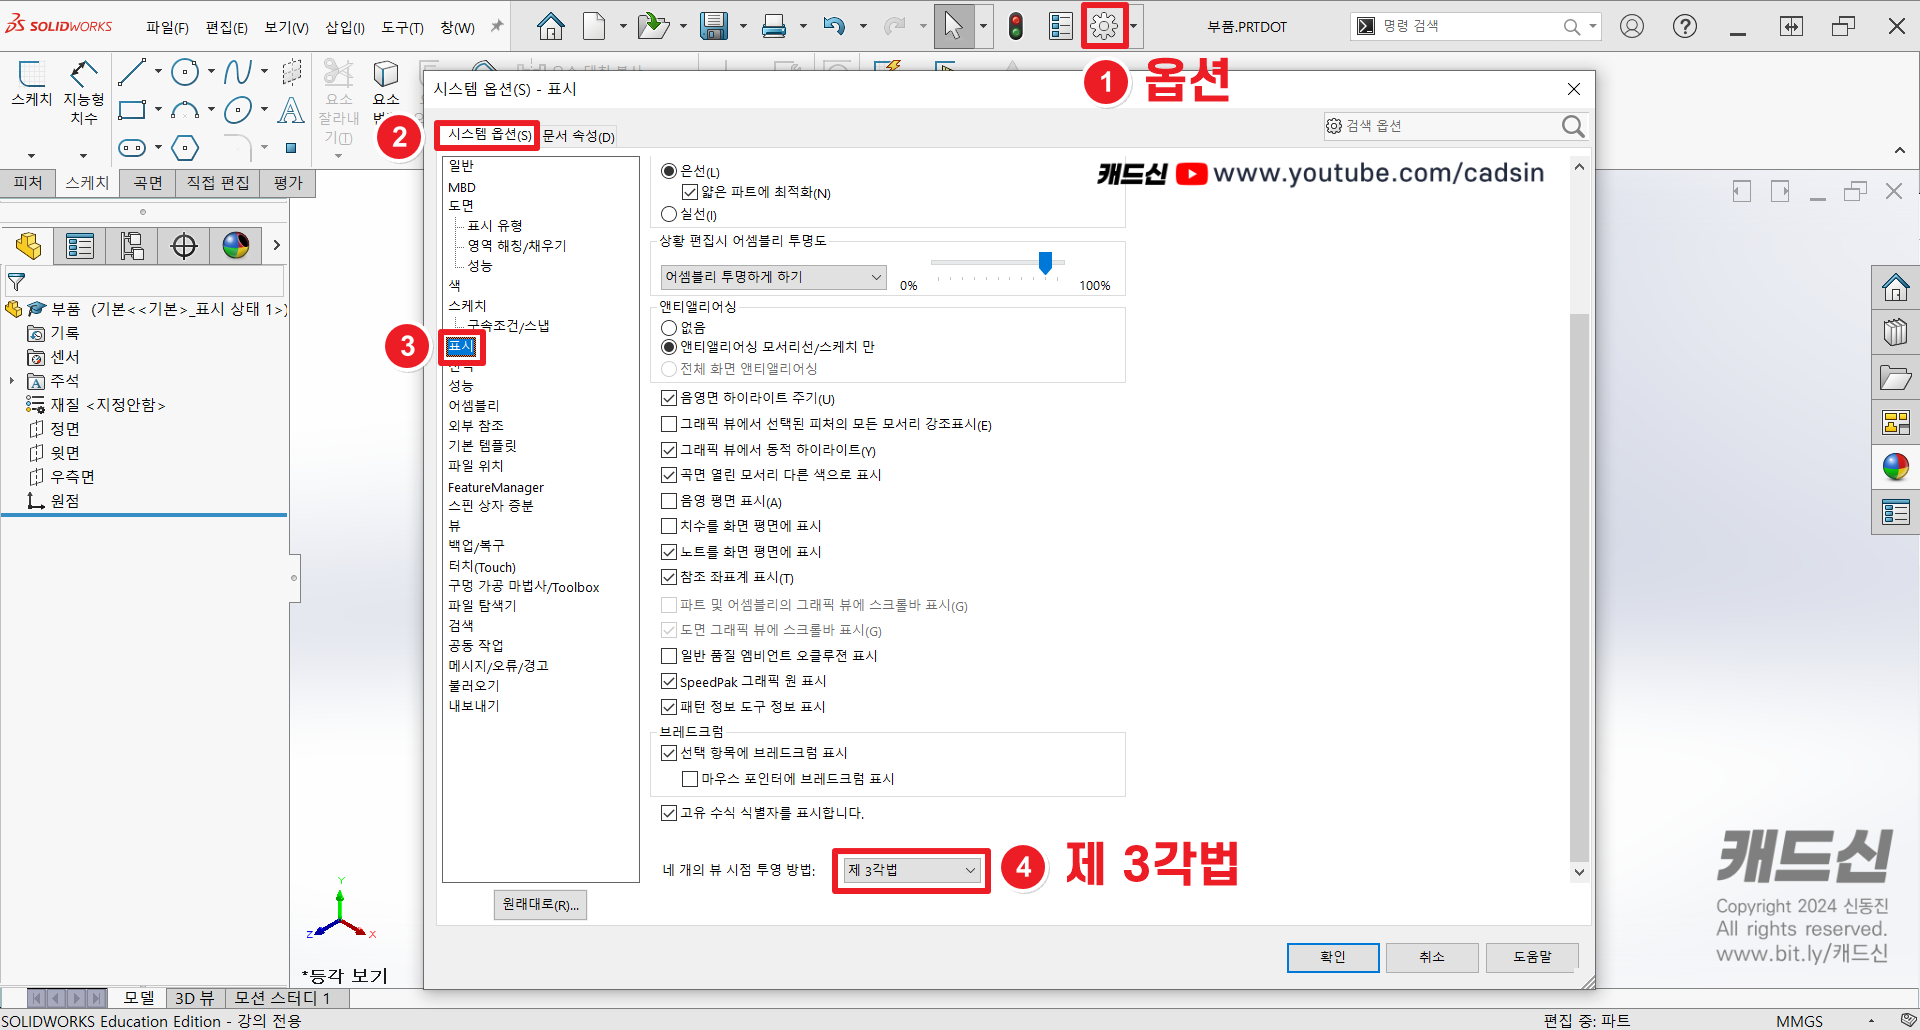
Task: Adjust the assembly transparency slider handle
Action: (1045, 263)
